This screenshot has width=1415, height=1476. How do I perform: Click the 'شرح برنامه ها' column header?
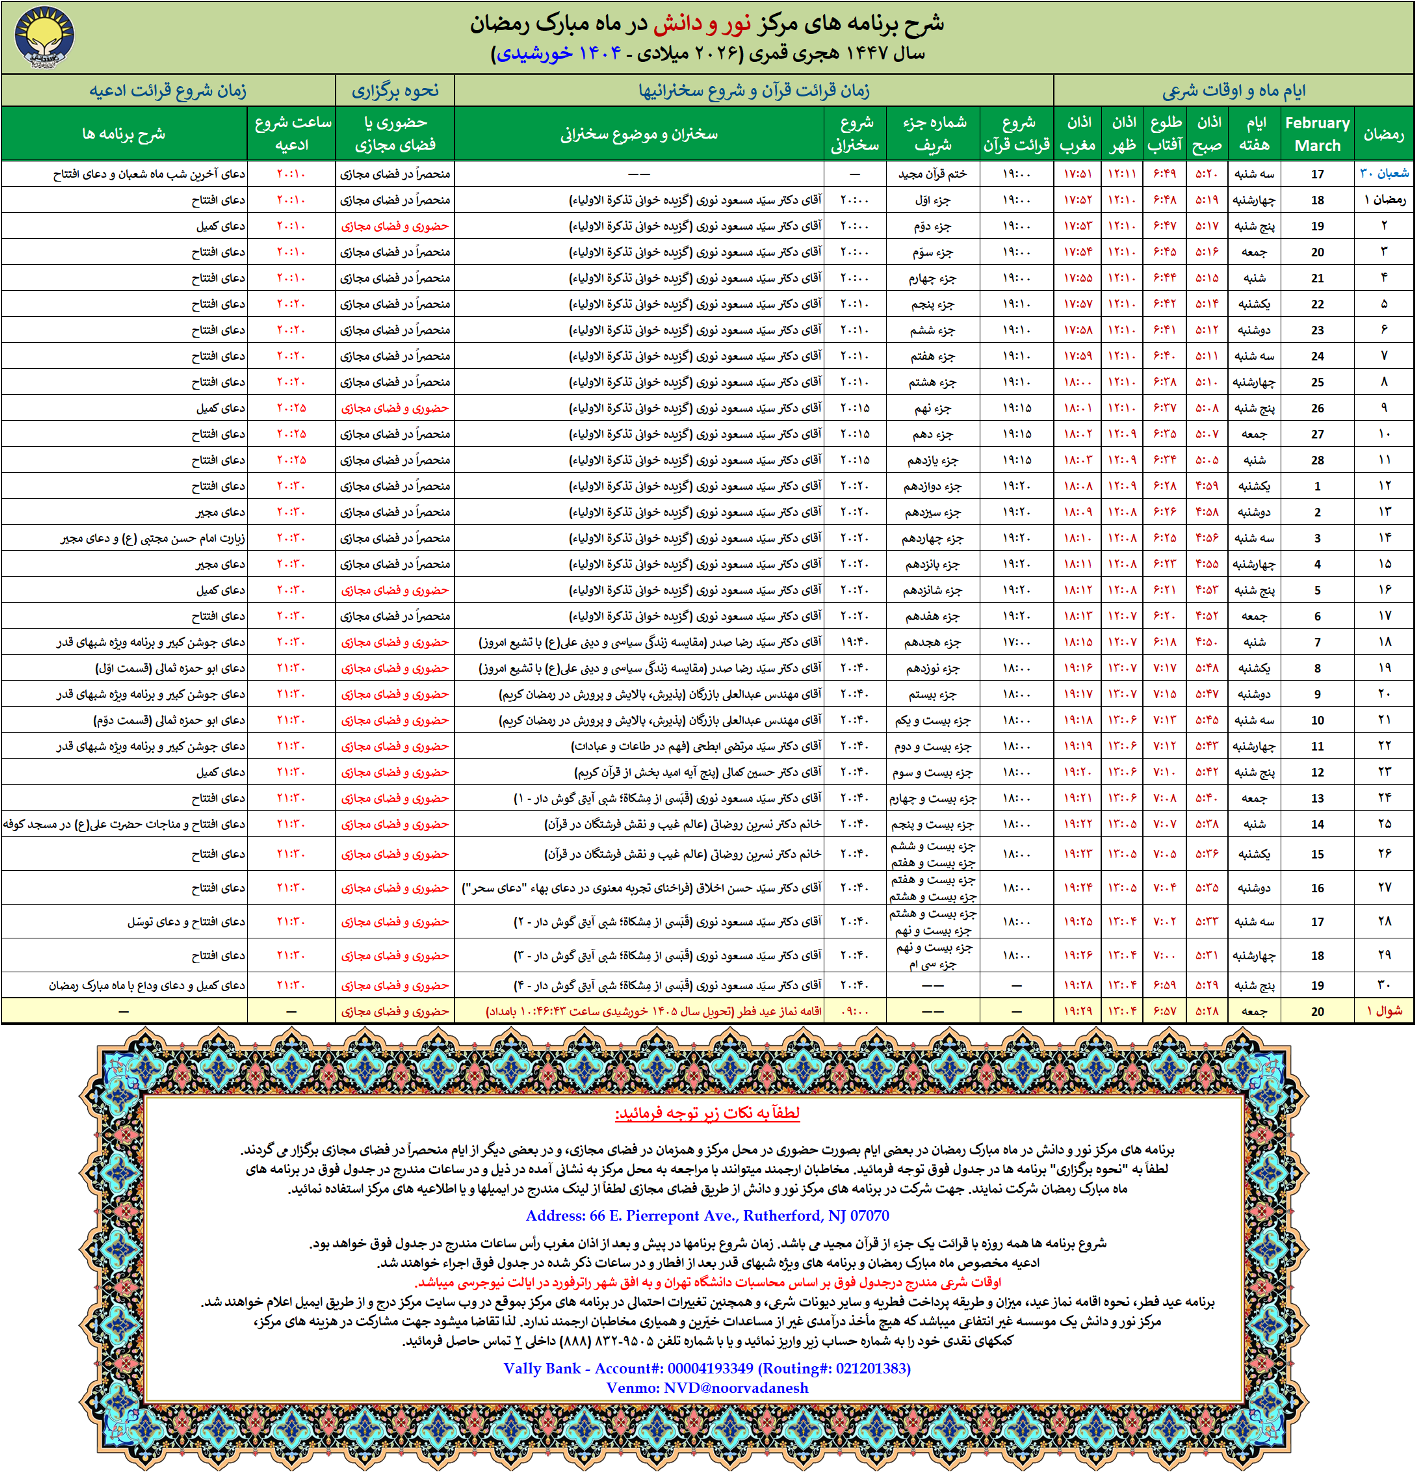[124, 134]
